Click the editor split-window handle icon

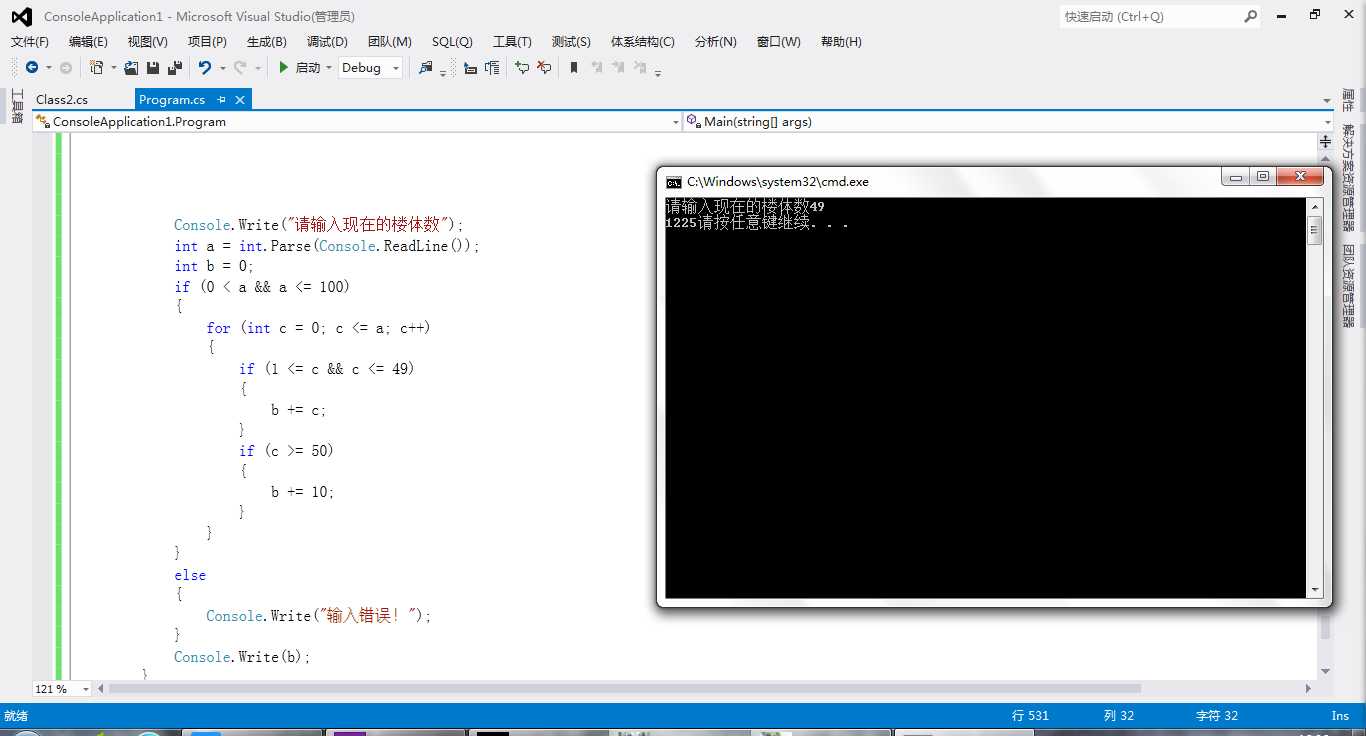point(1326,141)
